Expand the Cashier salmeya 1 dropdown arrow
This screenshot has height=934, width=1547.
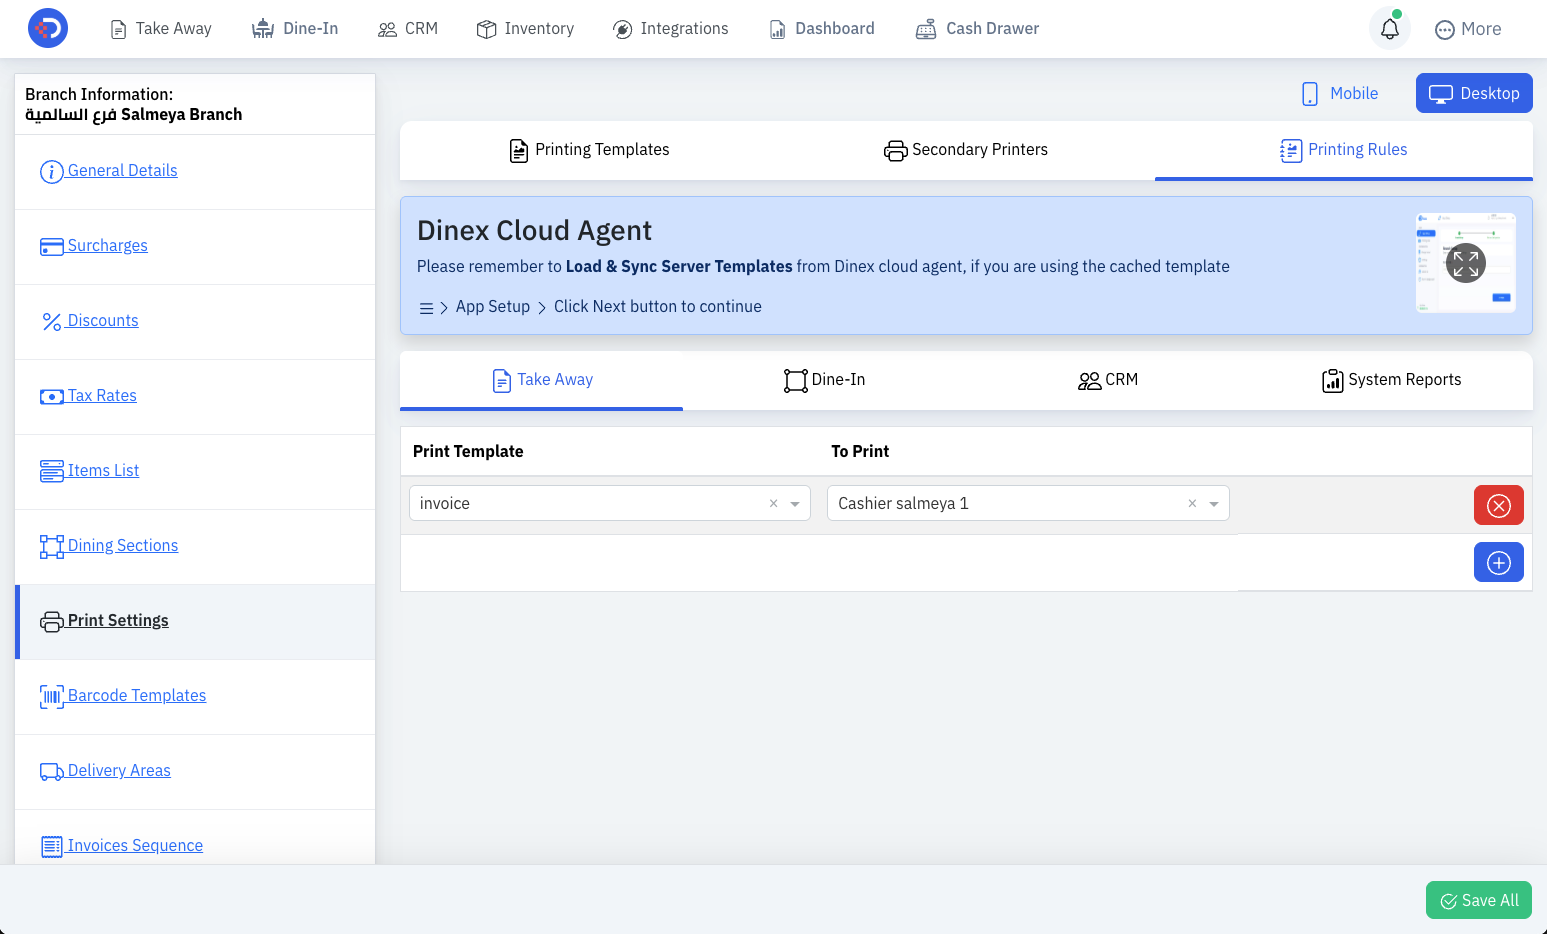[1214, 504]
